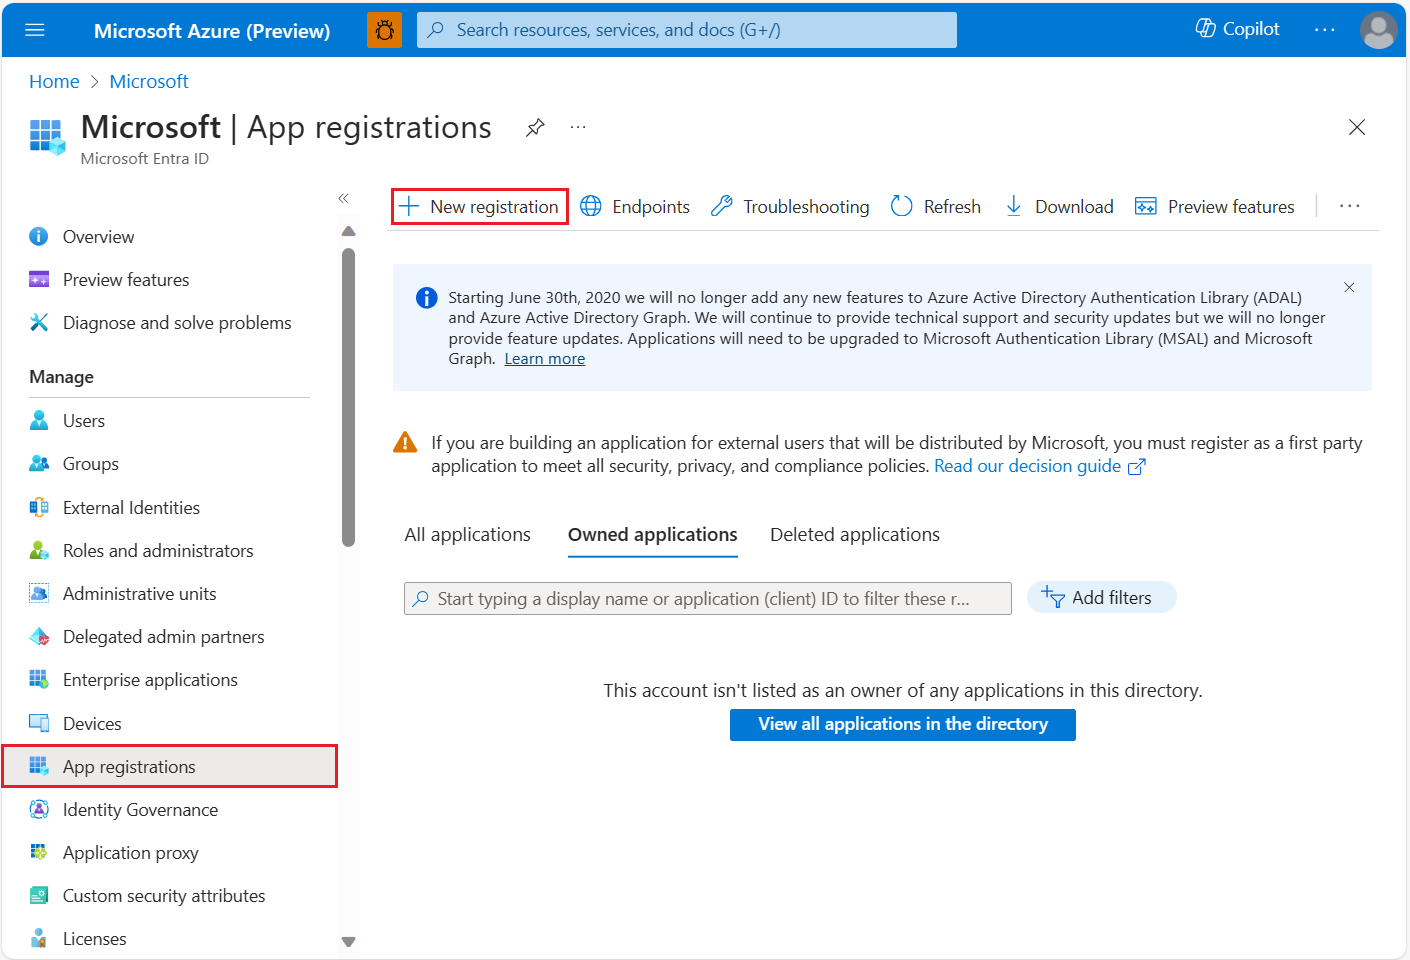1410x960 pixels.
Task: Focus the application name filter field
Action: tap(708, 599)
